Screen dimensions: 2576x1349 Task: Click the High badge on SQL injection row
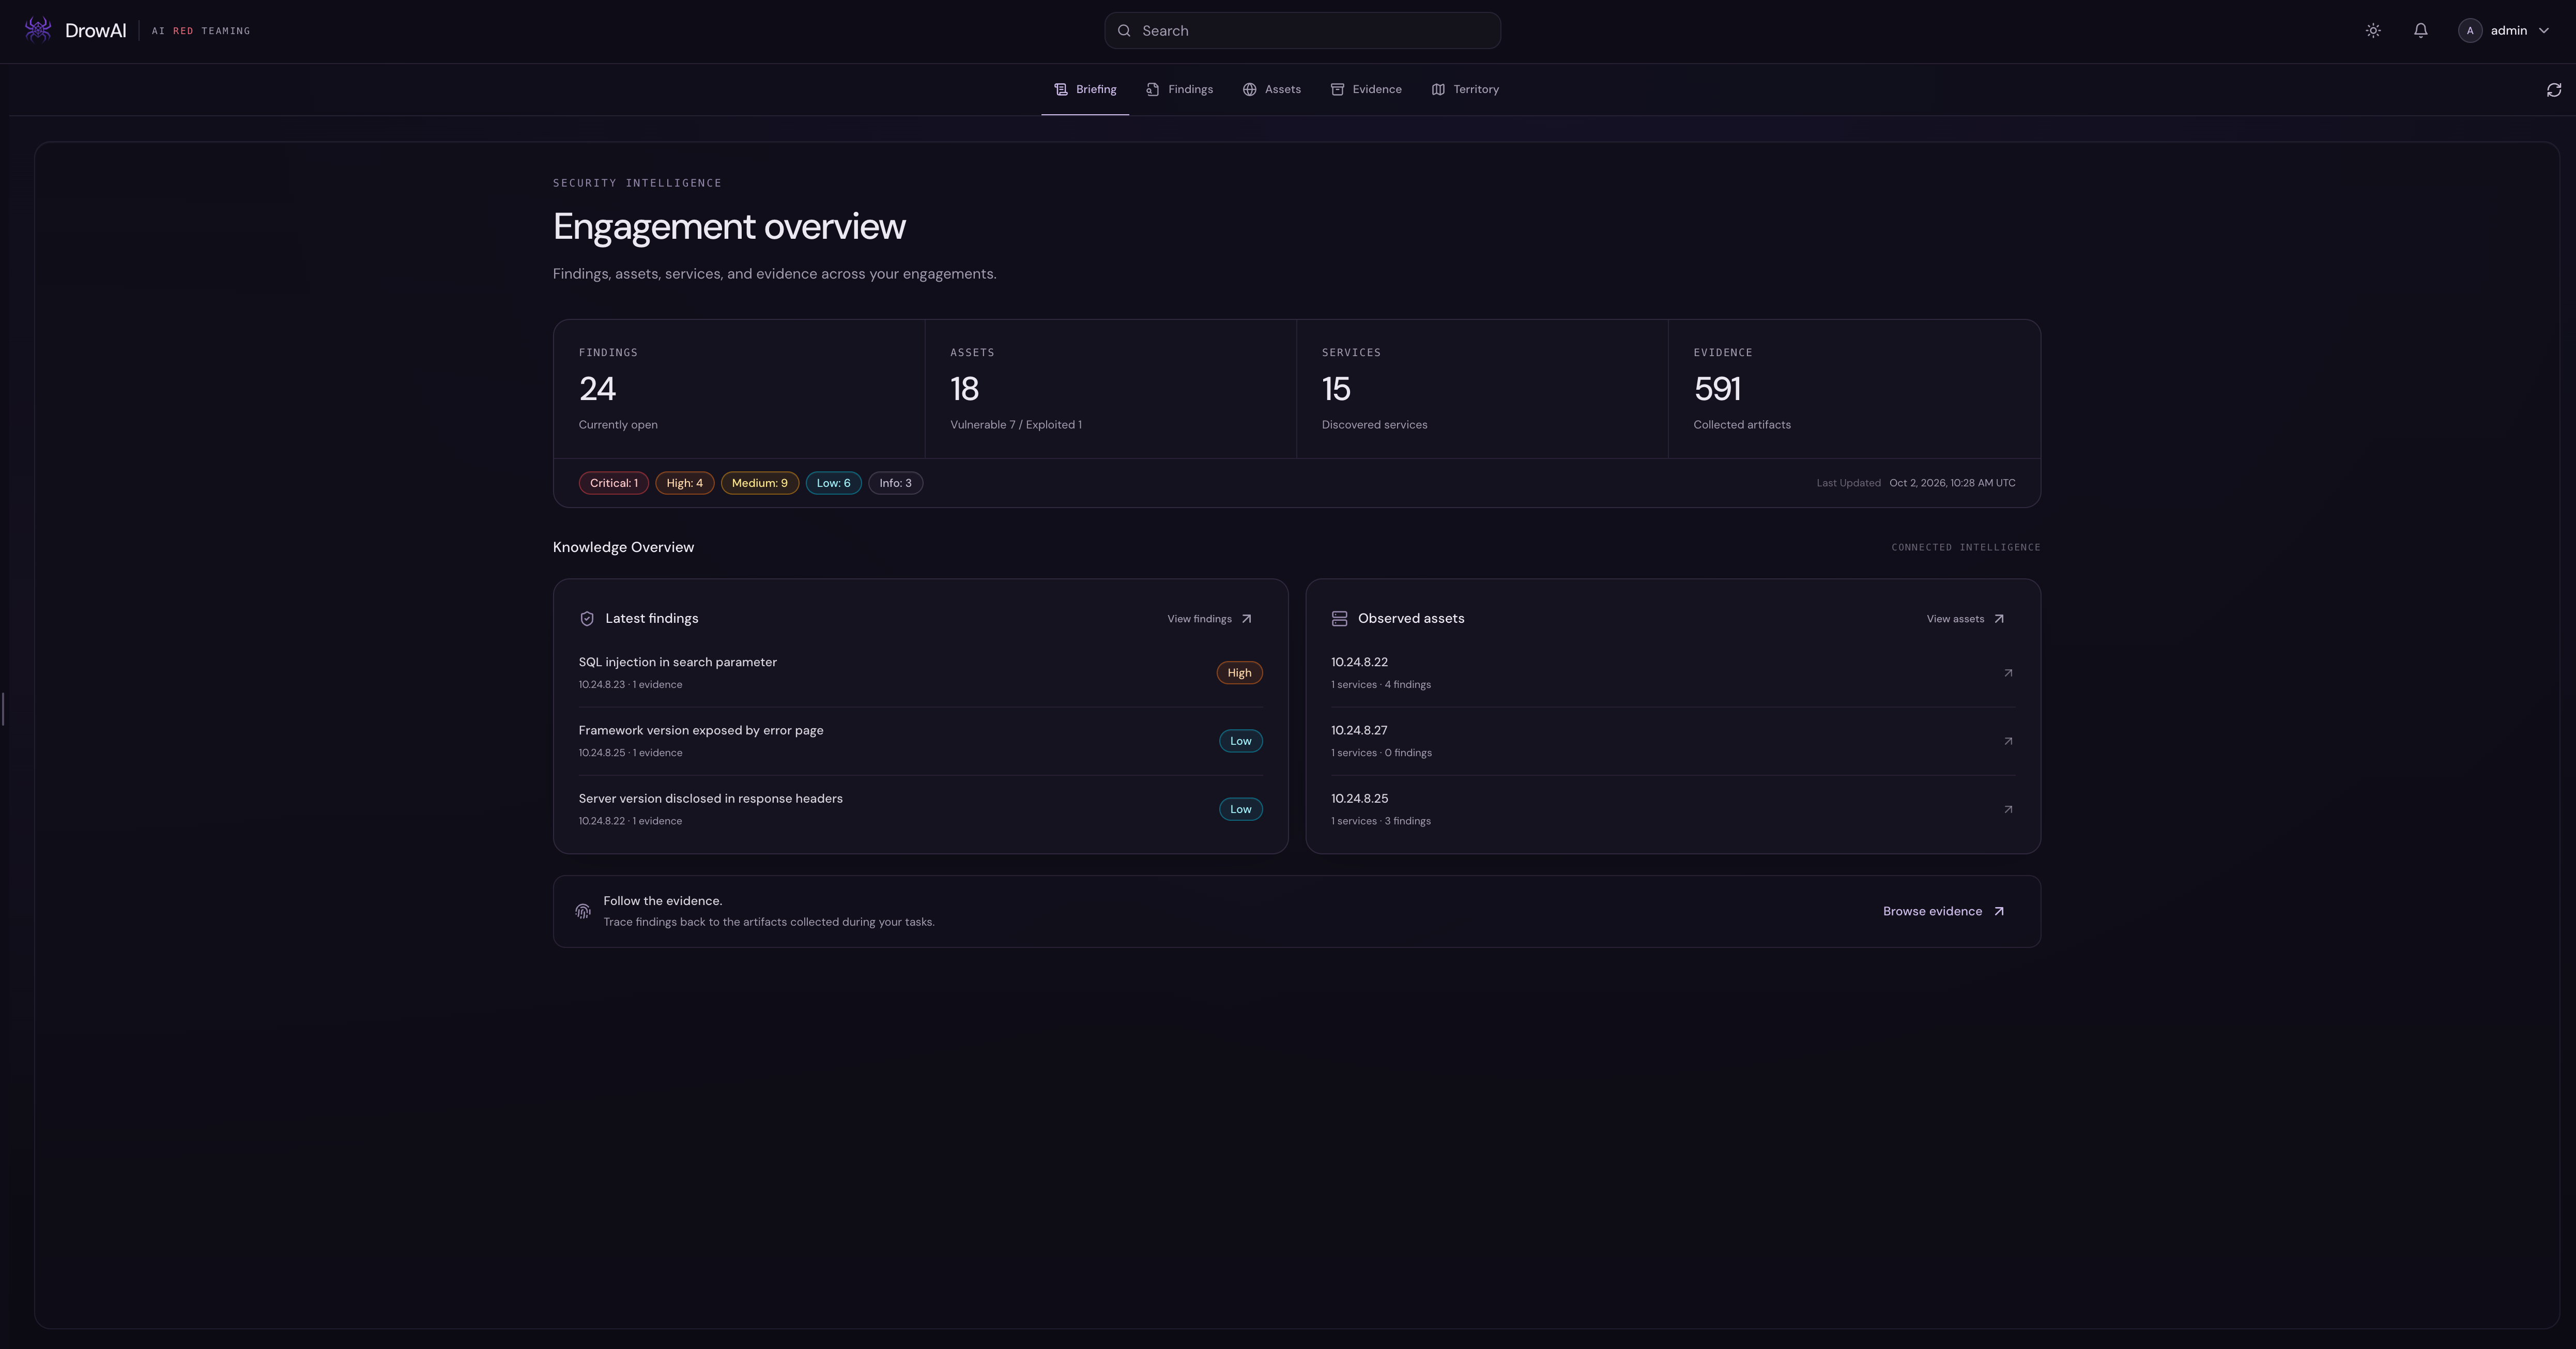[x=1240, y=673]
